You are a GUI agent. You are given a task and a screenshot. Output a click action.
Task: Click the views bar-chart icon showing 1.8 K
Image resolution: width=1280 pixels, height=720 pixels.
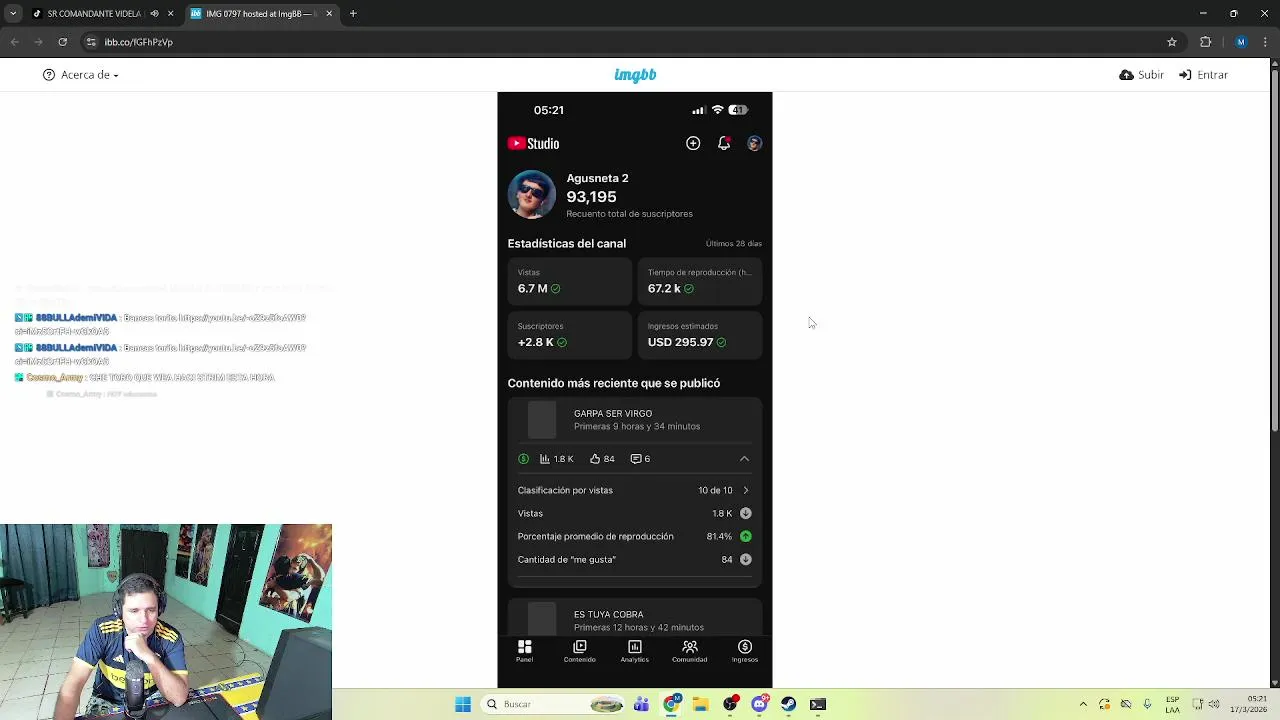(545, 458)
